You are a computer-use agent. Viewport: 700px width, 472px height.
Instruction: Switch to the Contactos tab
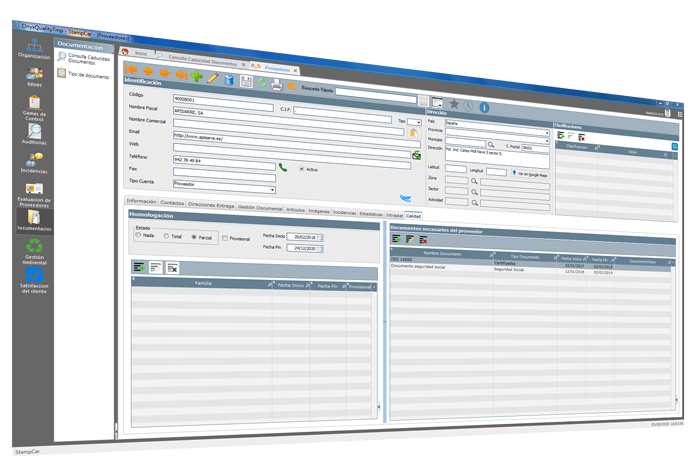coord(172,202)
